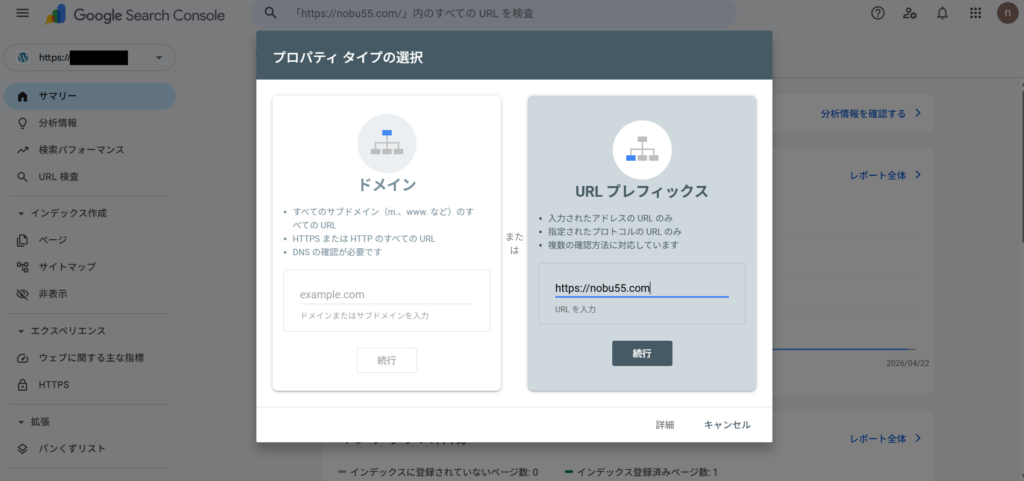This screenshot has width=1024, height=481.
Task: Click the キャンセル button in dialog
Action: point(726,425)
